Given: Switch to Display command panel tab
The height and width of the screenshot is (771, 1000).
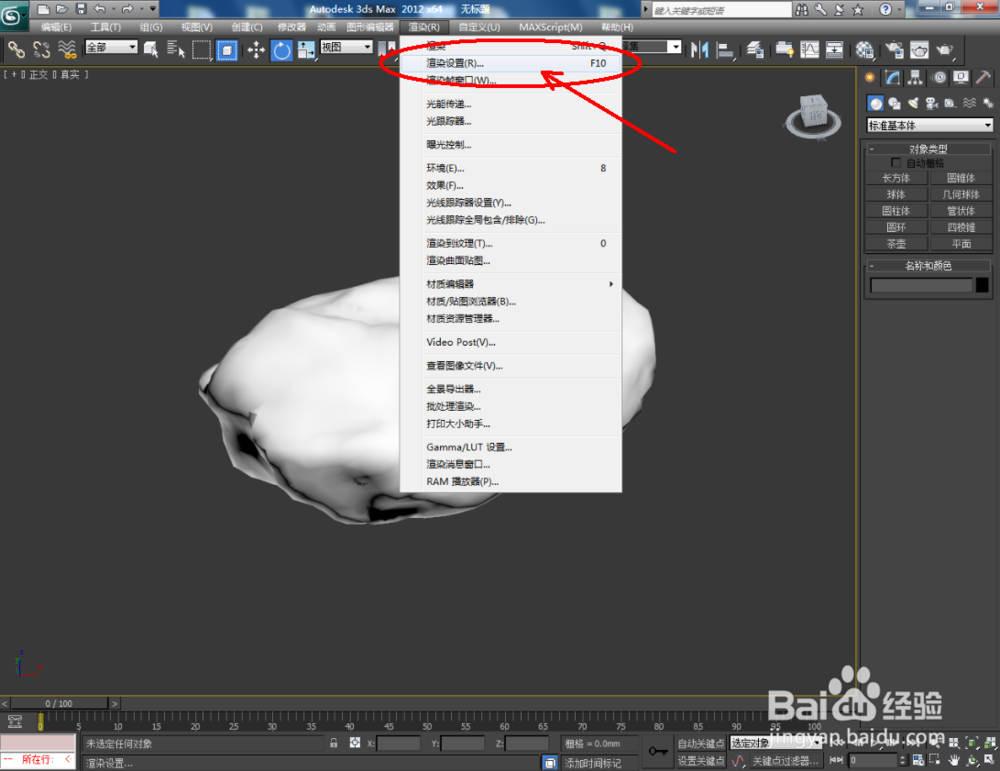Looking at the screenshot, I should point(961,78).
